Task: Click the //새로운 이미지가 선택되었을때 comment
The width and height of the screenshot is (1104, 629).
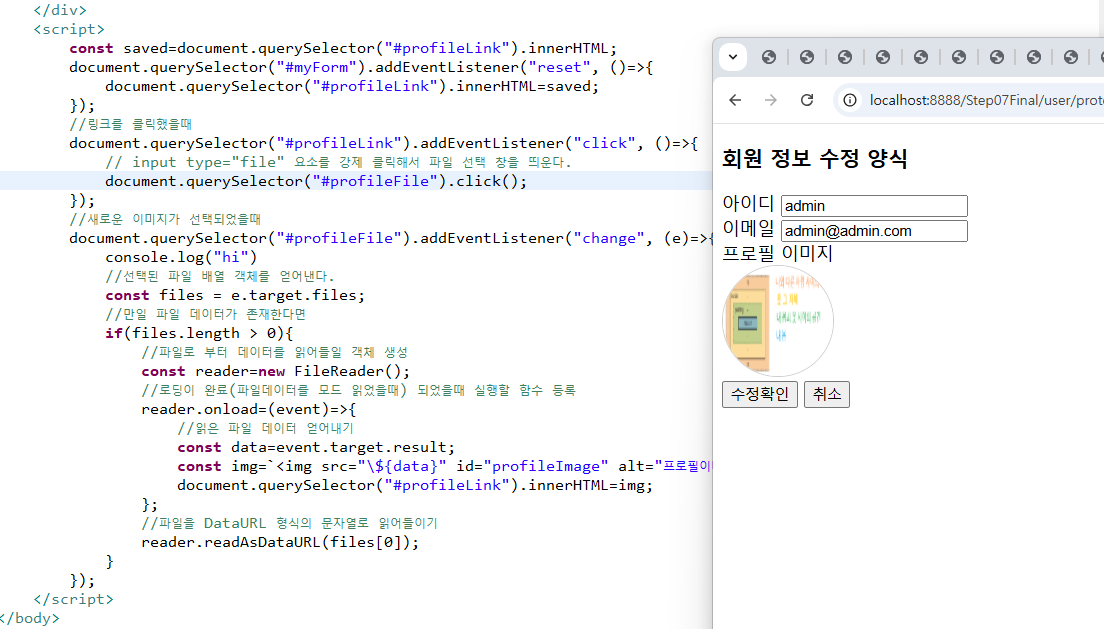Action: point(165,219)
